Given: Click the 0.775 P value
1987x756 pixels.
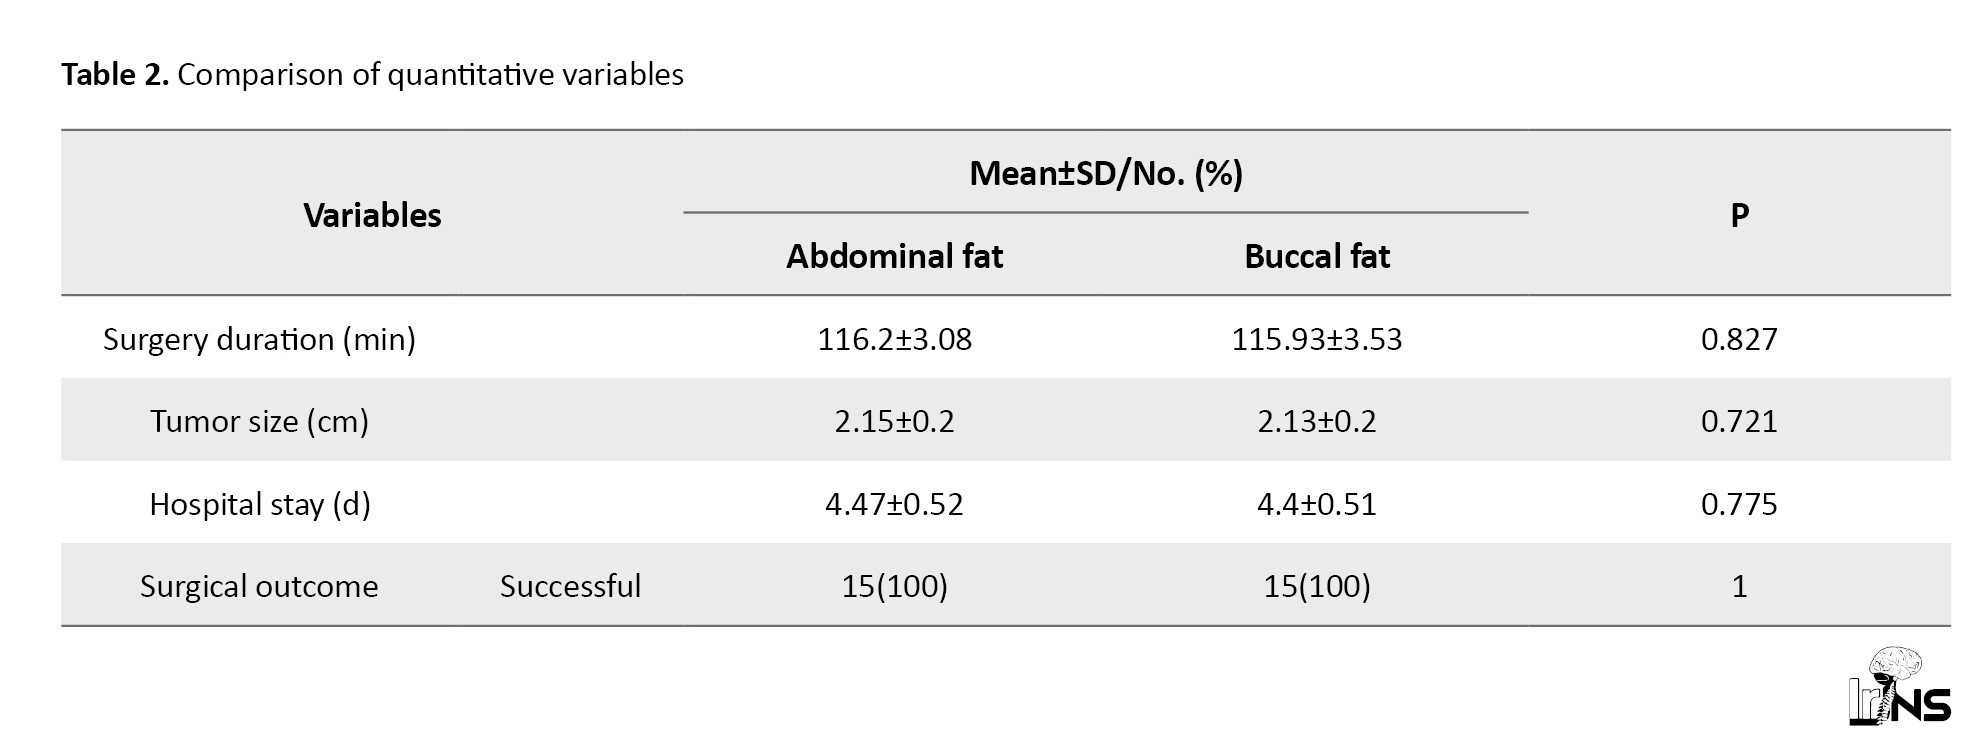Looking at the screenshot, I should click(1739, 504).
